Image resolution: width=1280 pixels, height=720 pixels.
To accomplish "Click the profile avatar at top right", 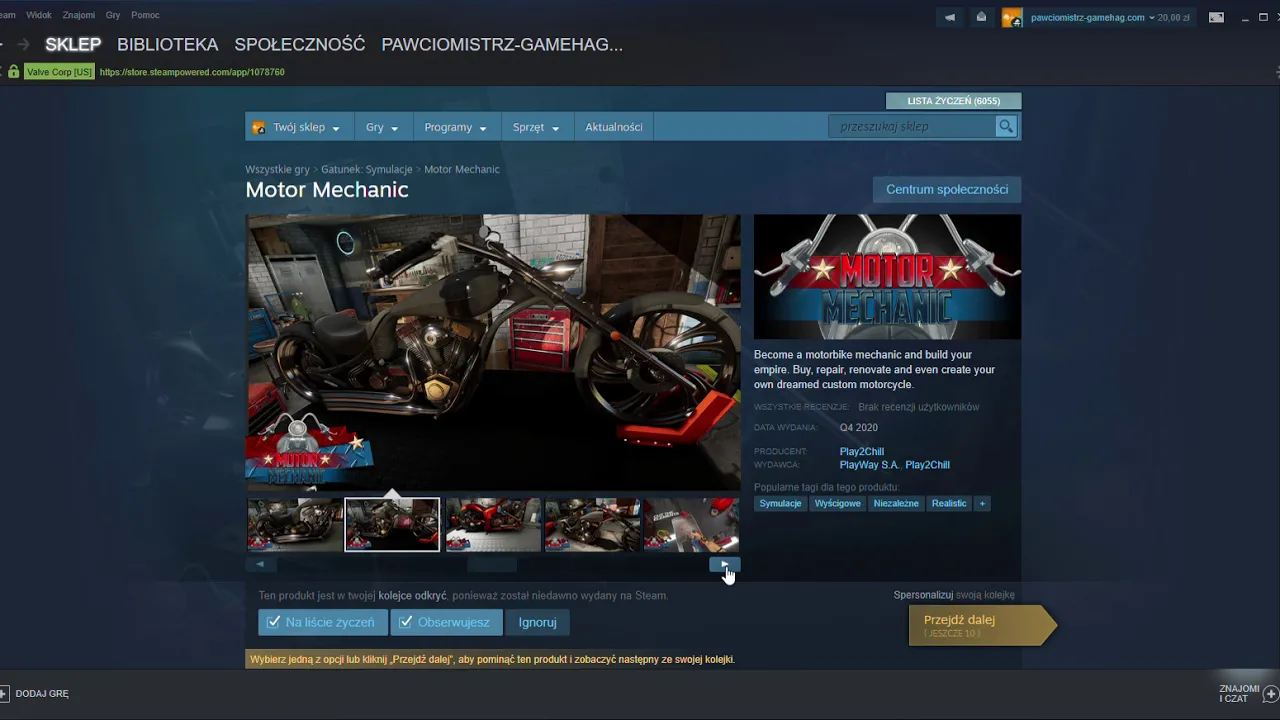I will coord(1012,17).
